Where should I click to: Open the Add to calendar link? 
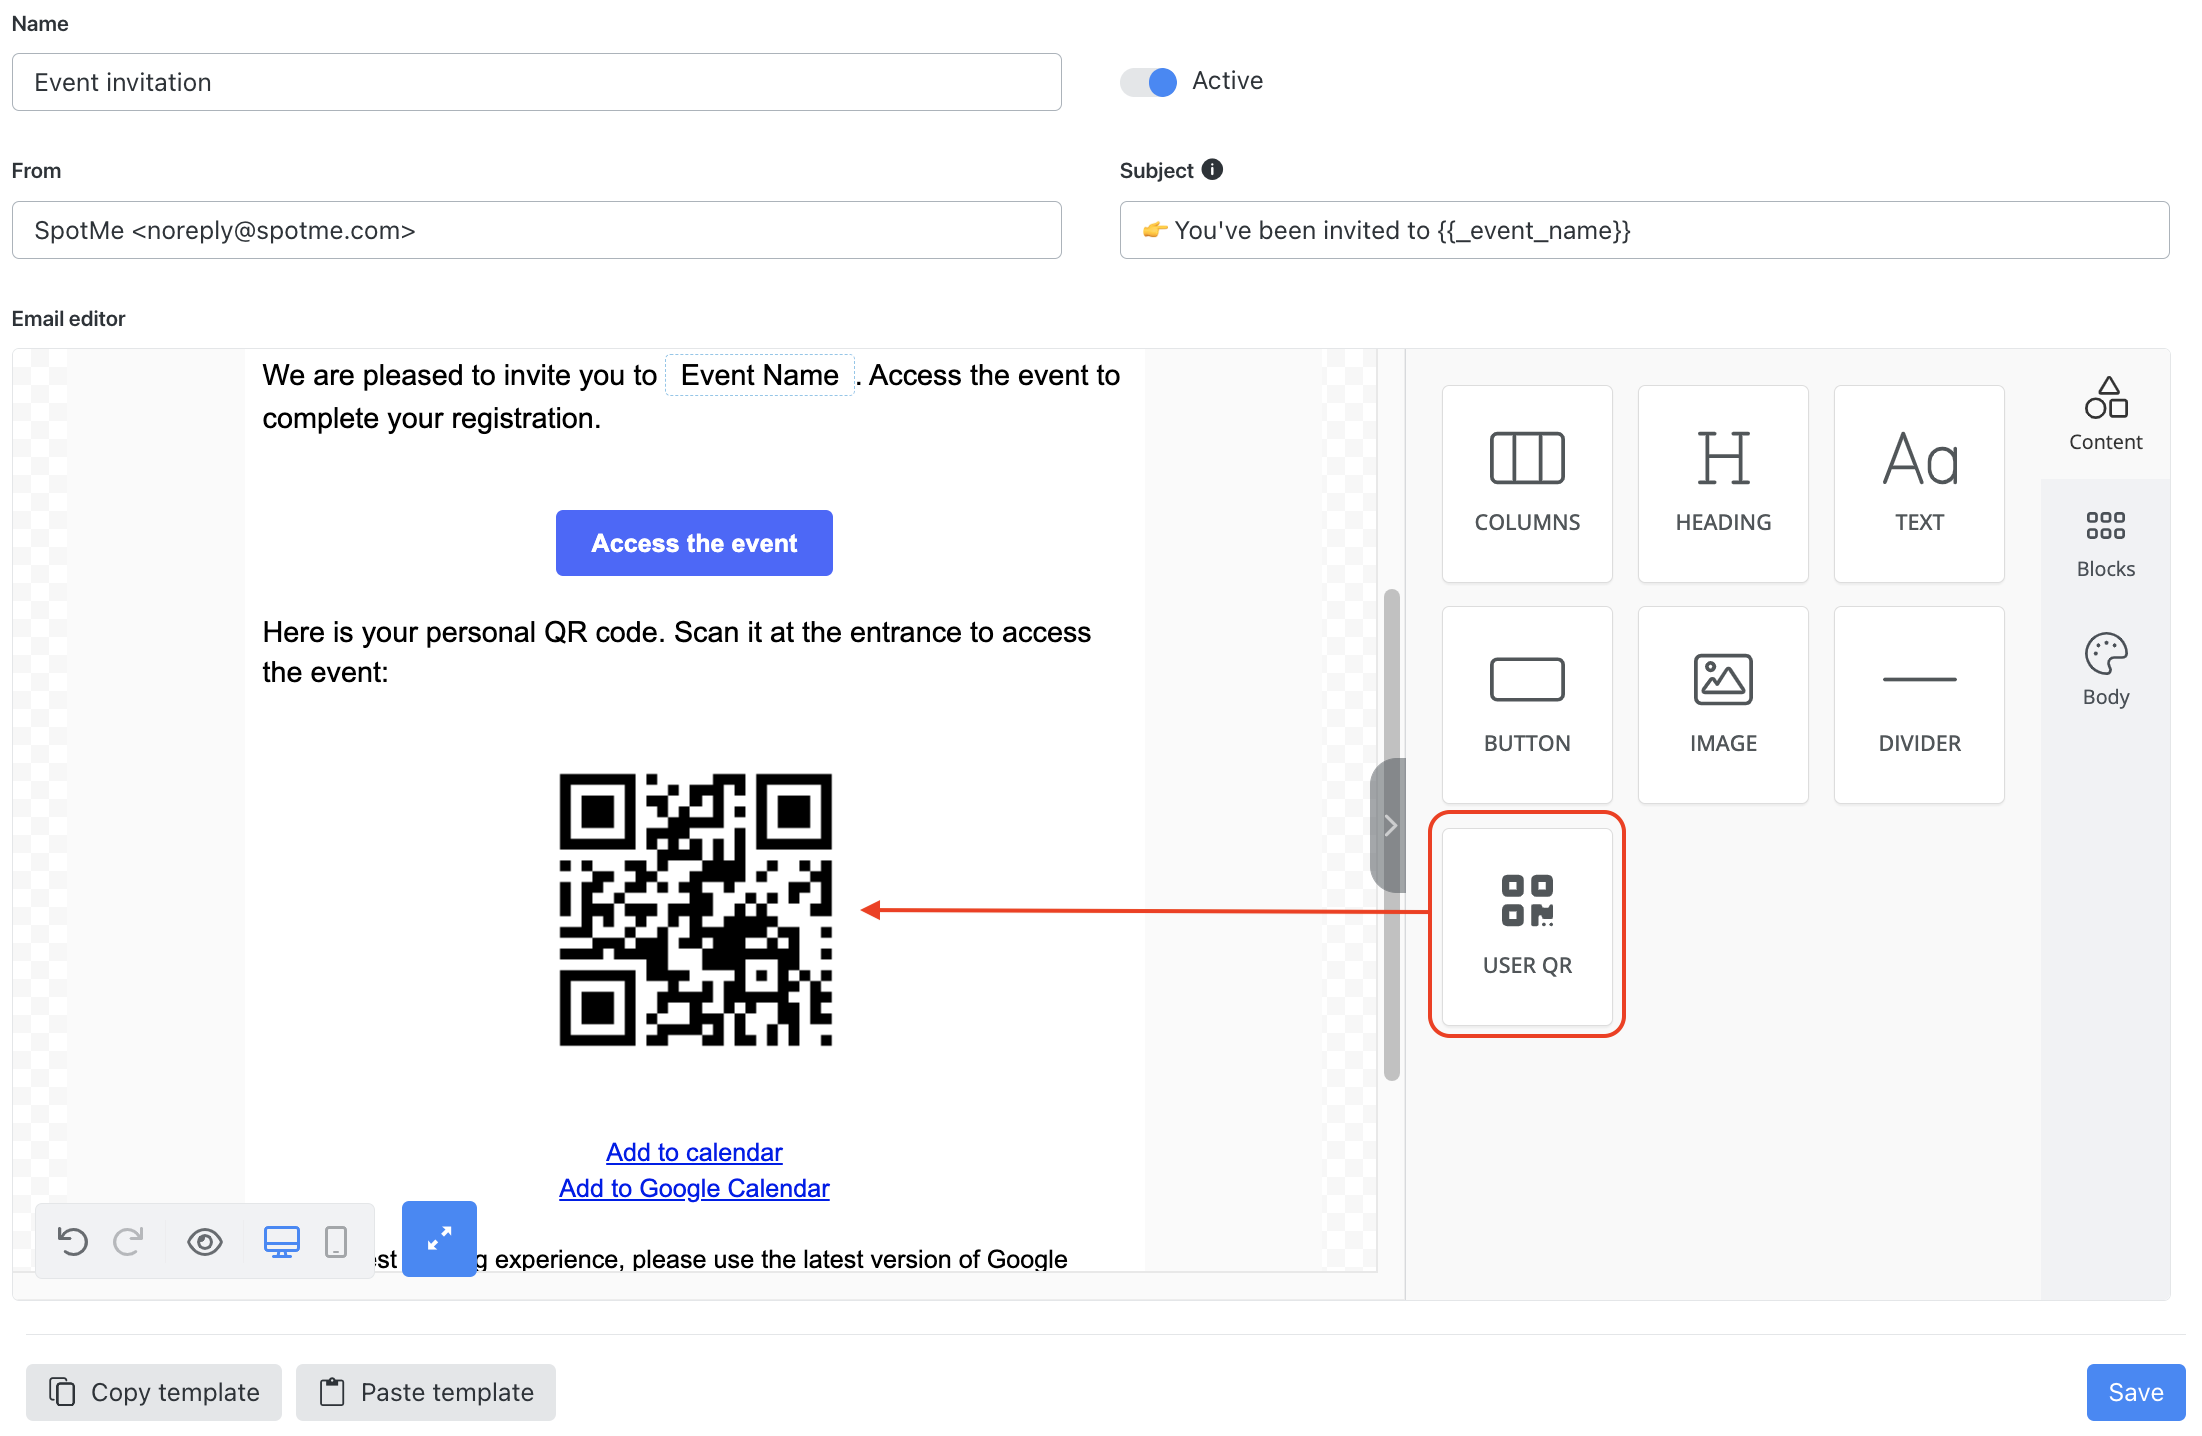pos(694,1152)
